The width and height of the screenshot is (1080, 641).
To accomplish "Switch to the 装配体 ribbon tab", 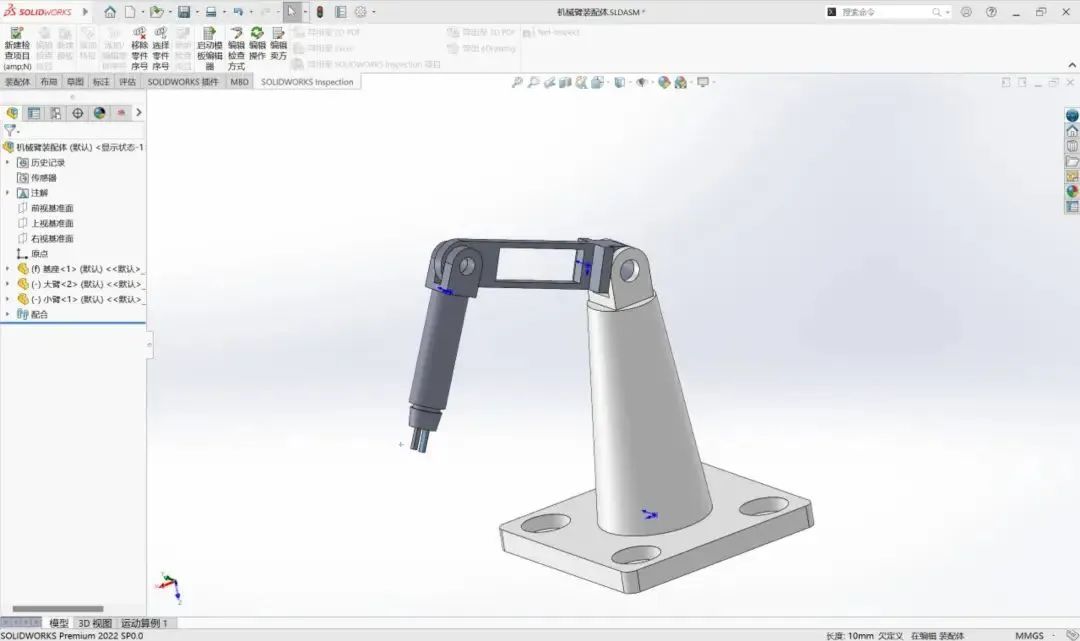I will (18, 82).
